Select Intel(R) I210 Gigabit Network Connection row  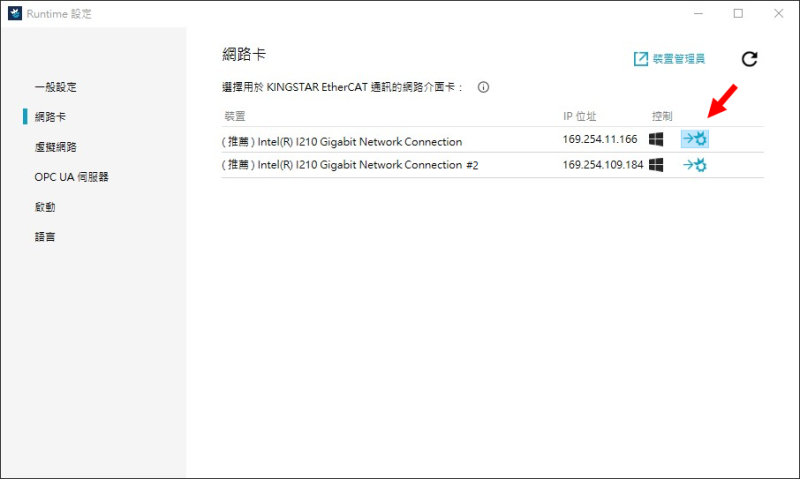[x=492, y=140]
